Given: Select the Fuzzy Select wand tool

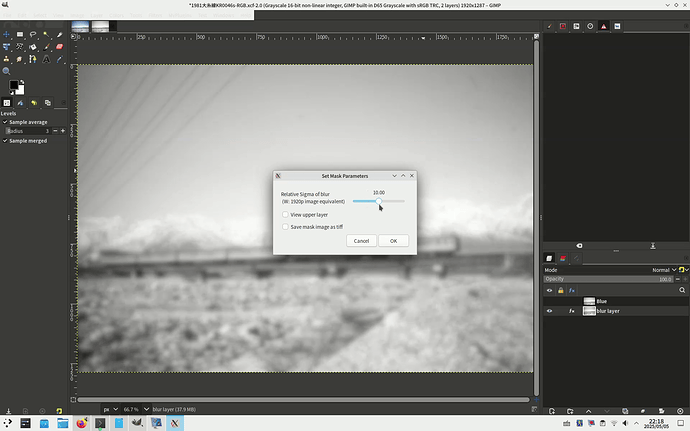Looking at the screenshot, I should (x=46, y=34).
